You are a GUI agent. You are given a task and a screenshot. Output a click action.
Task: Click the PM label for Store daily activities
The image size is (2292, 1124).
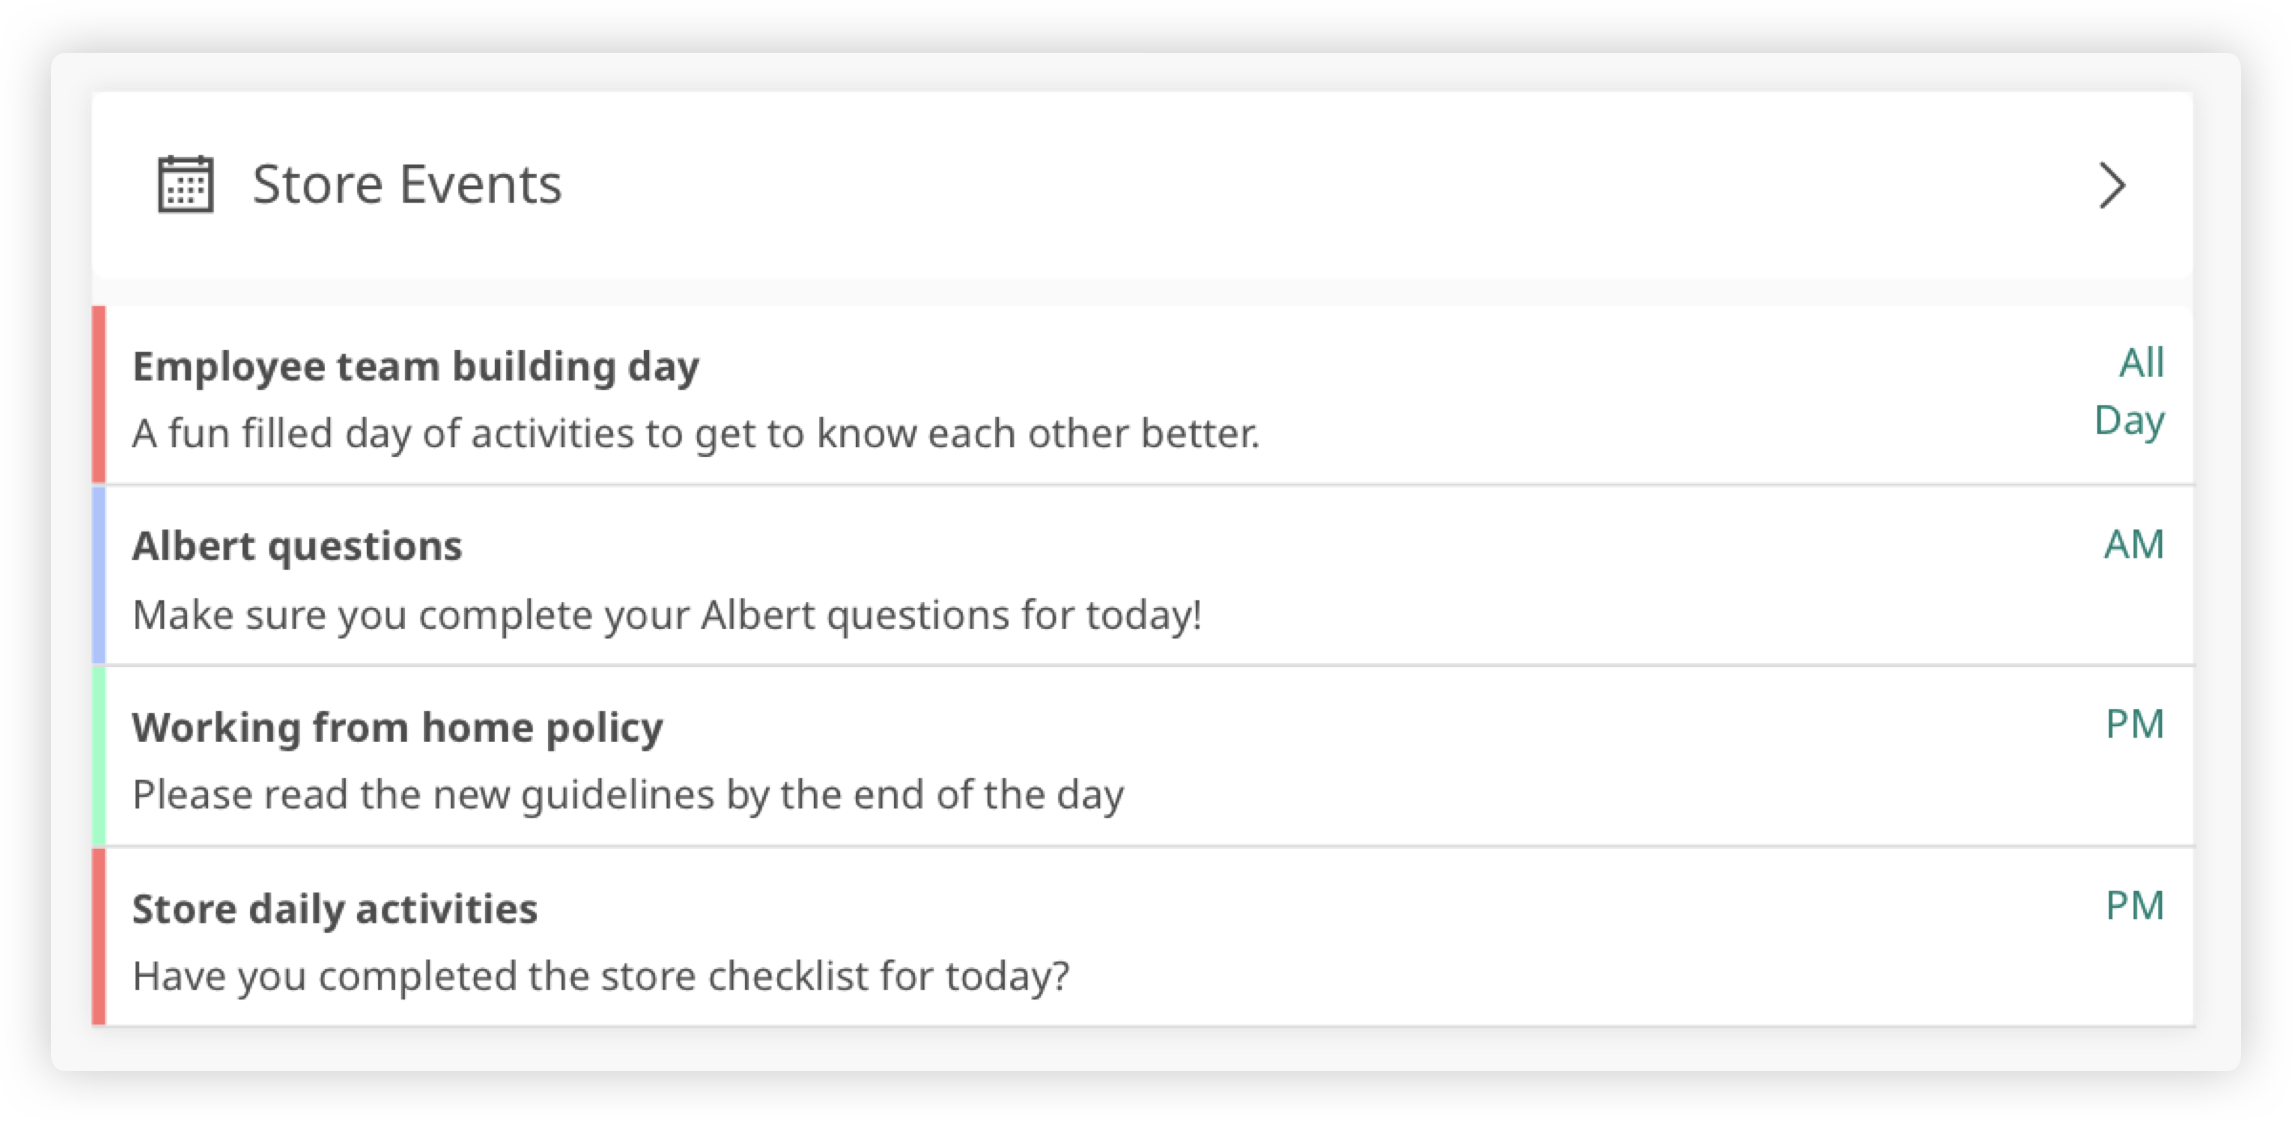2134,906
